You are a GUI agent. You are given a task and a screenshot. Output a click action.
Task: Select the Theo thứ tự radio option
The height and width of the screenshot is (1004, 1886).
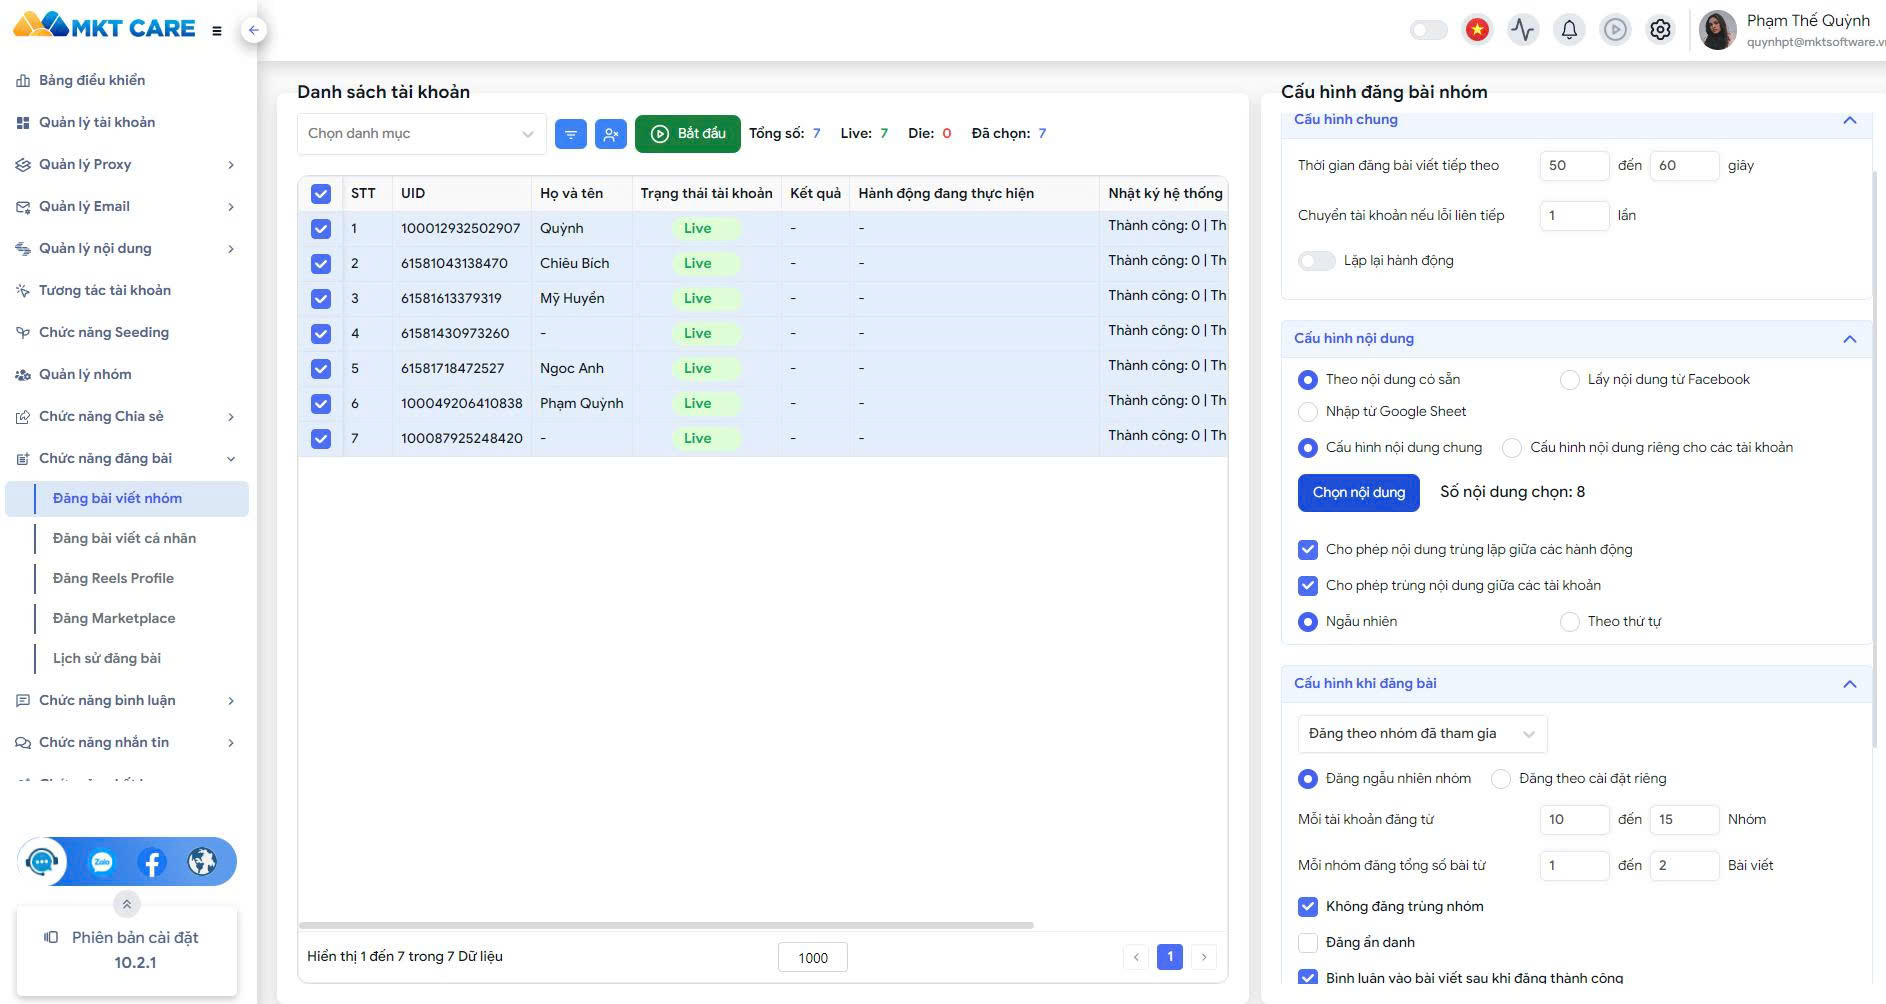coord(1570,622)
